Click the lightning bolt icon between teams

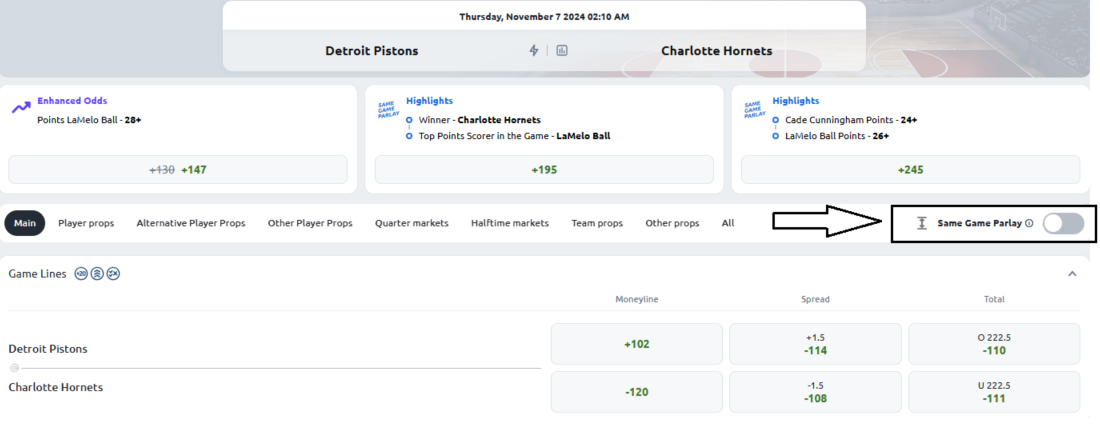click(534, 50)
